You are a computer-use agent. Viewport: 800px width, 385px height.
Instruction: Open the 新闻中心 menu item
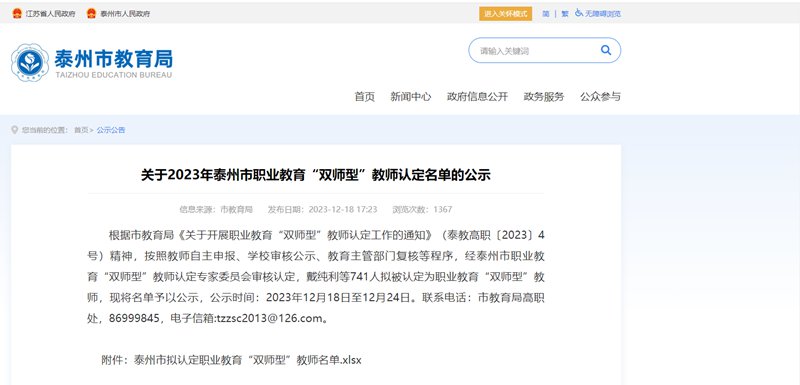411,96
